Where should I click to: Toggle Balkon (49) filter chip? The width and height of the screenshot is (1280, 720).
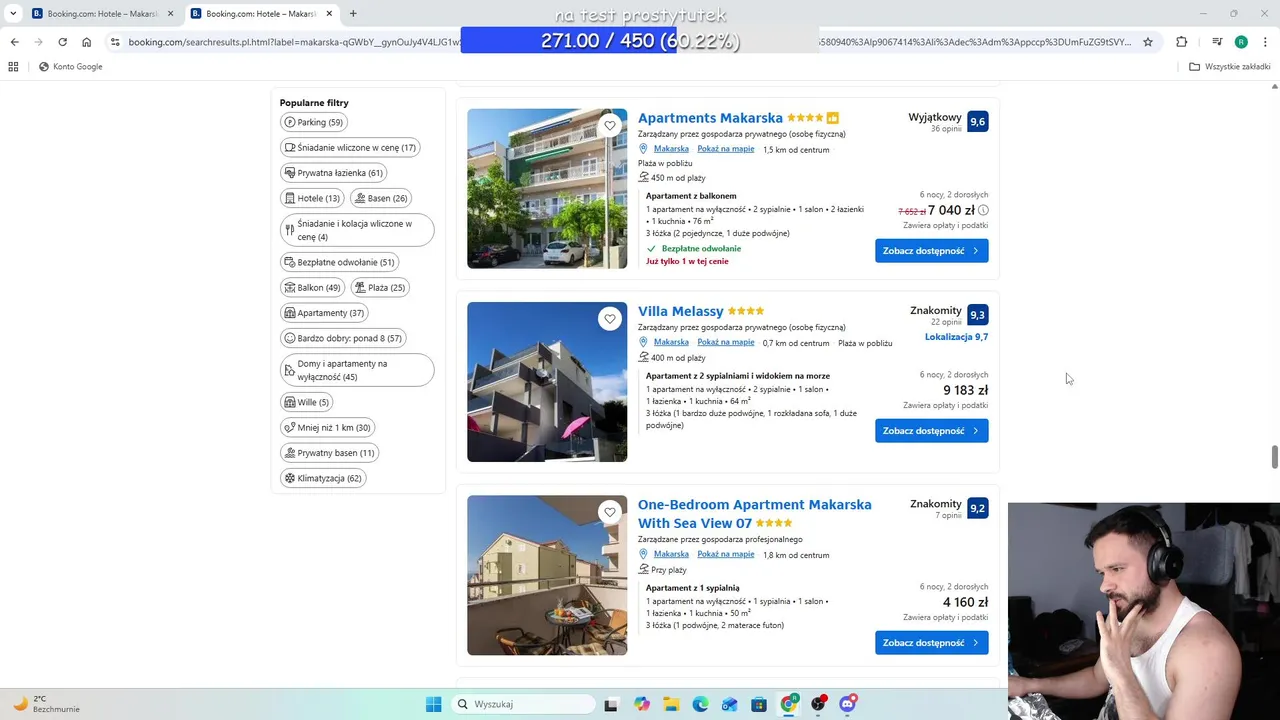pos(312,287)
